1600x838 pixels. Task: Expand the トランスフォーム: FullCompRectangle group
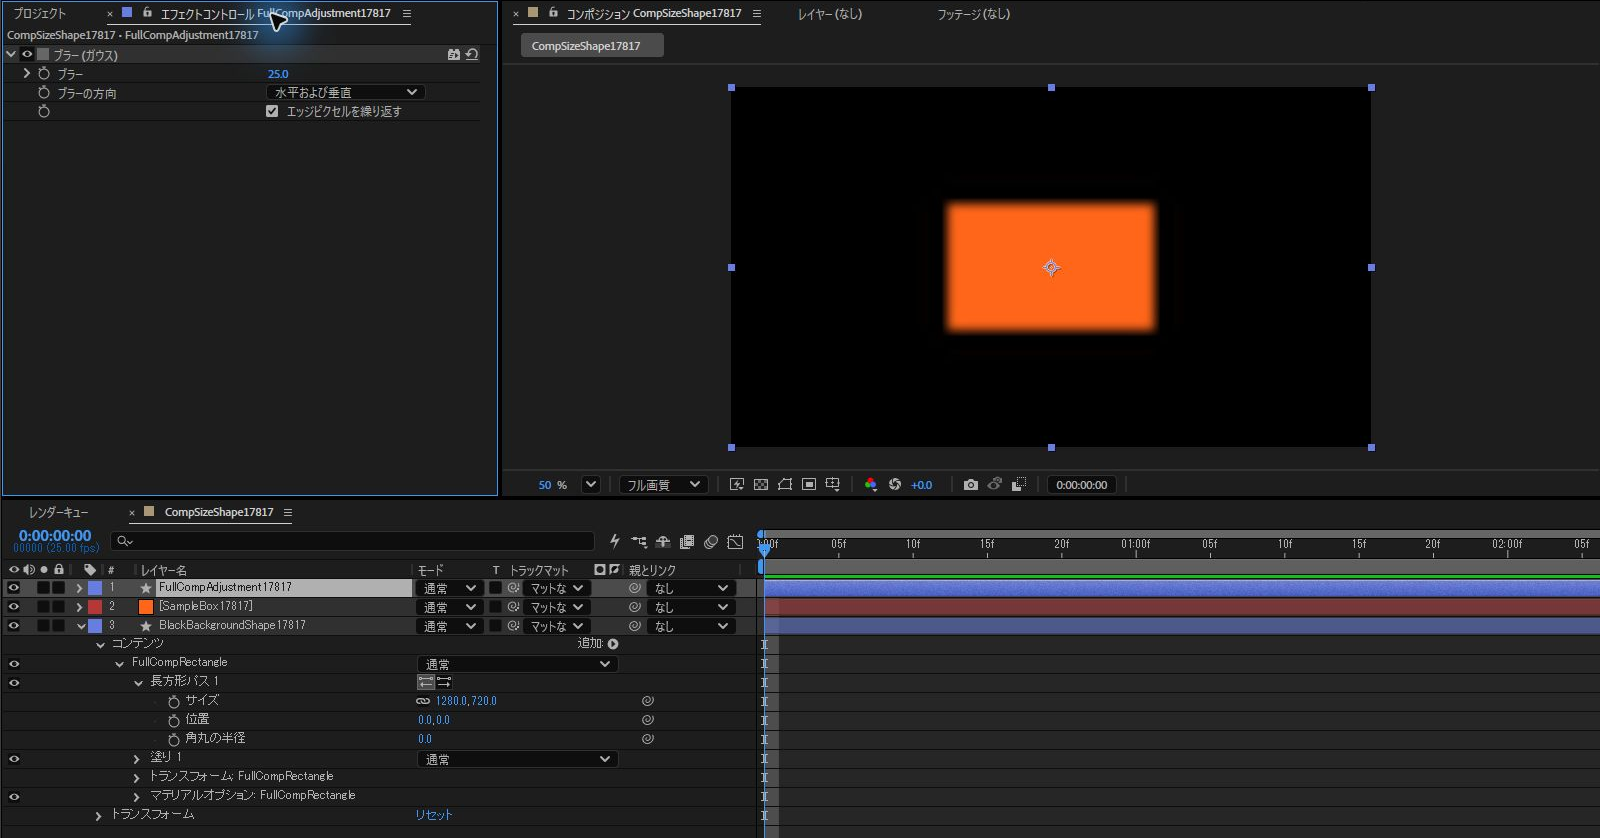137,777
